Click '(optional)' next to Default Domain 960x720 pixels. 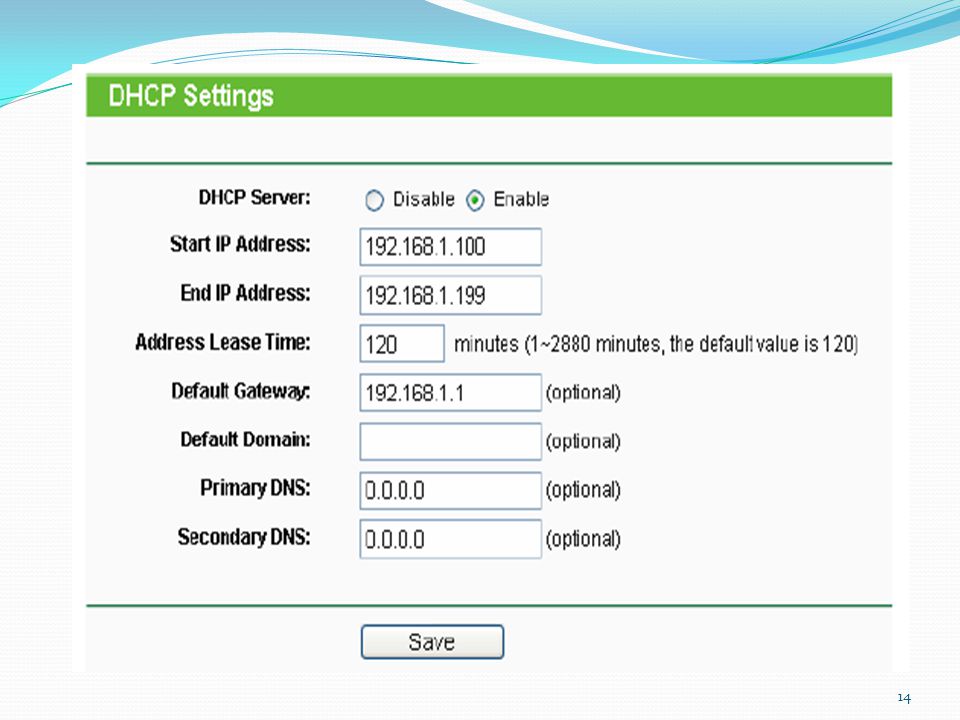[583, 441]
